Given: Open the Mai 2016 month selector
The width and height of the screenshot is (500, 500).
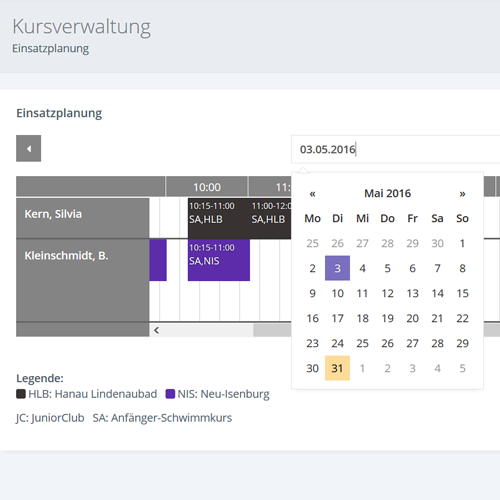Looking at the screenshot, I should [x=387, y=194].
